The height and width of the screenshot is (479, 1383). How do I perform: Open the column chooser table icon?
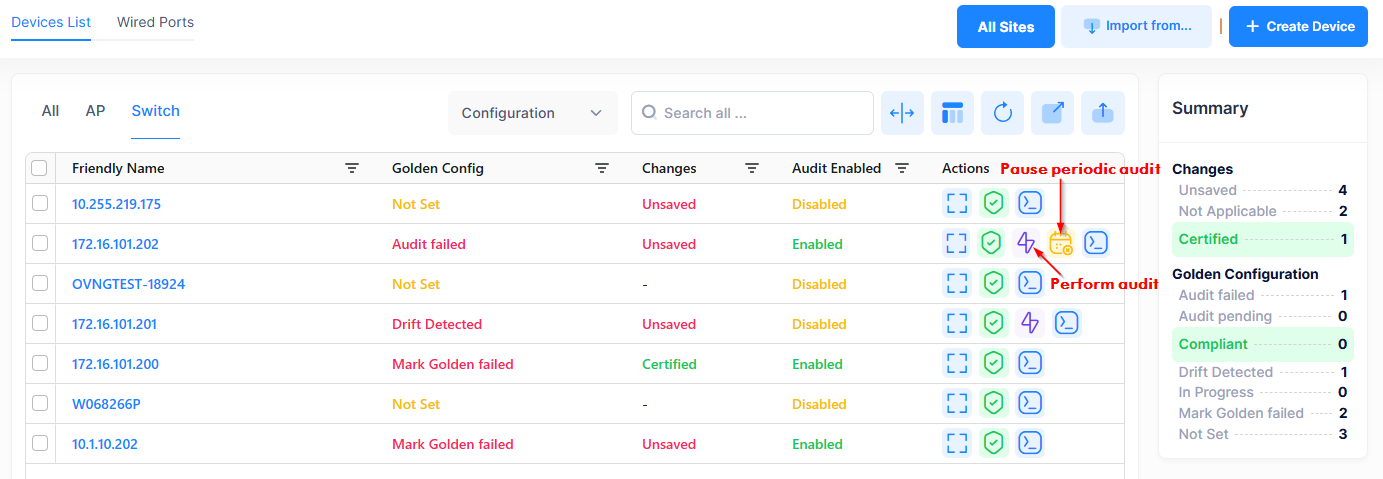(952, 113)
